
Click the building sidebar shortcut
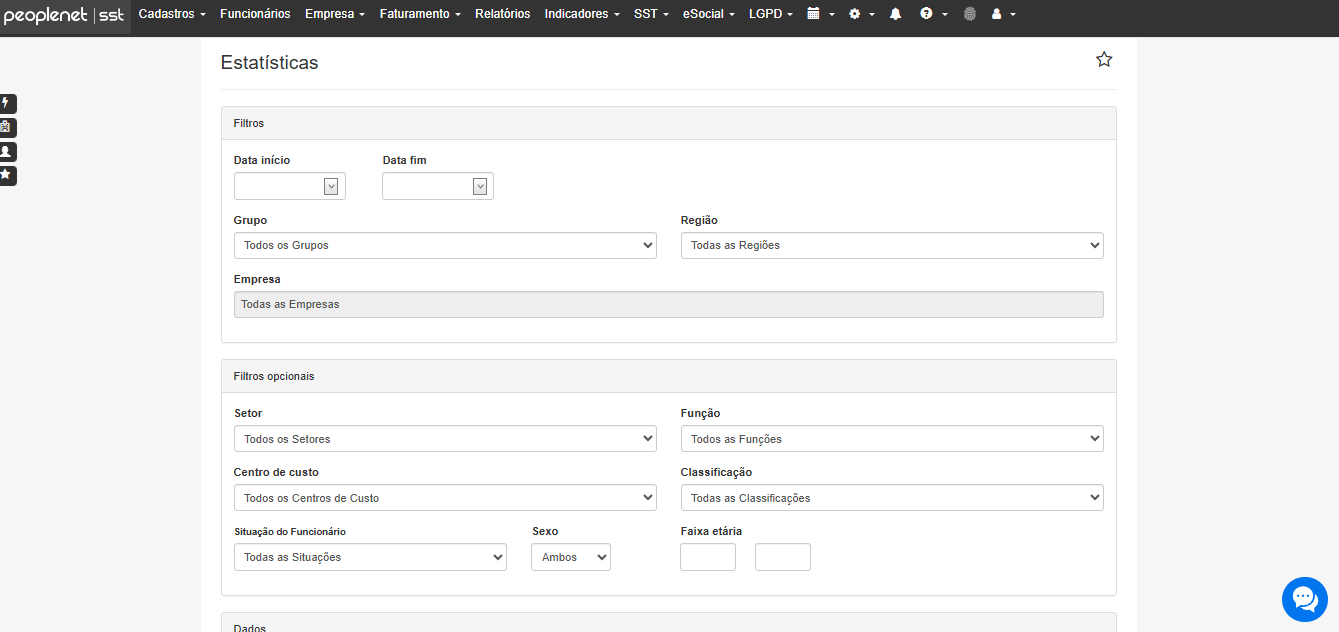pos(7,127)
